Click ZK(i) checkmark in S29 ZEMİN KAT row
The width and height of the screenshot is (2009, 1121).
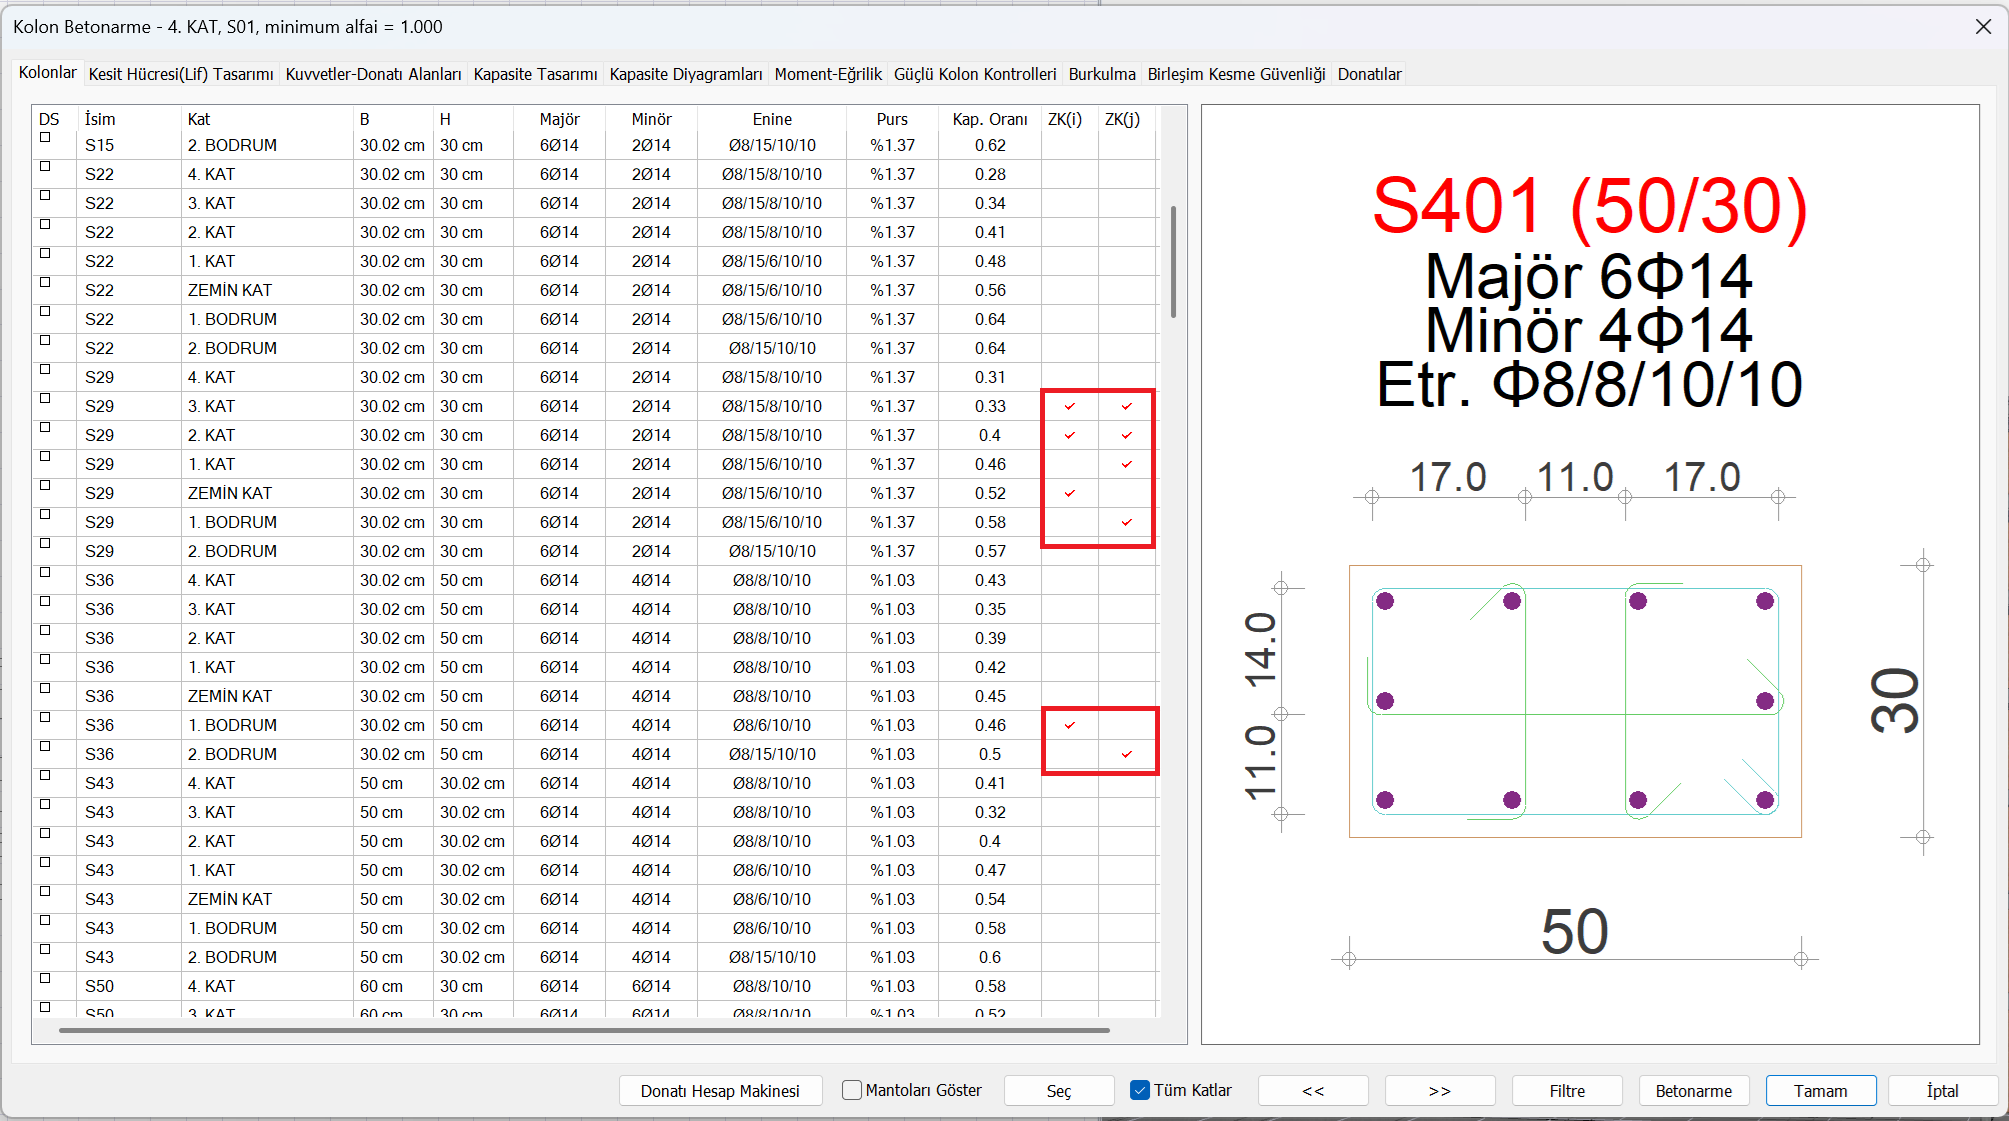pyautogui.click(x=1070, y=493)
